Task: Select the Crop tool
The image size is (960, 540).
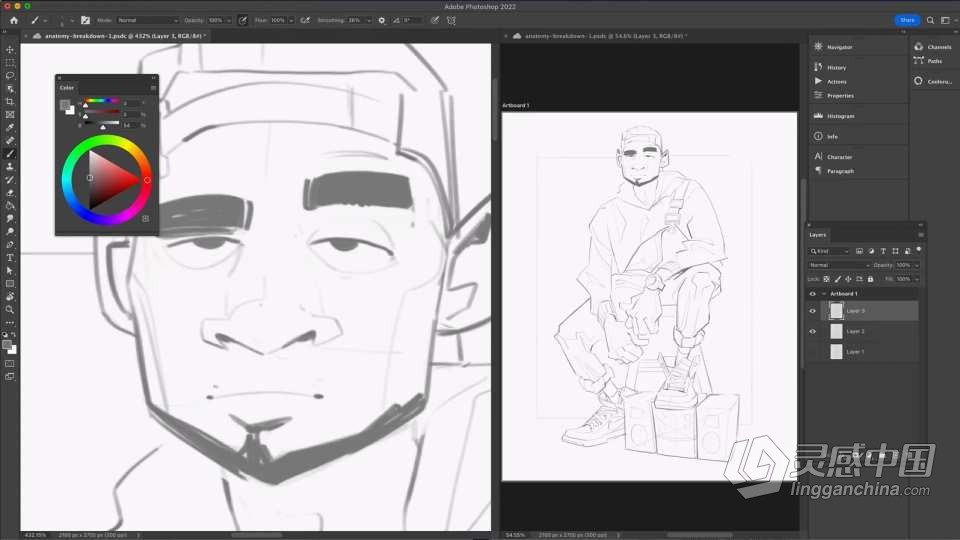Action: tap(10, 102)
